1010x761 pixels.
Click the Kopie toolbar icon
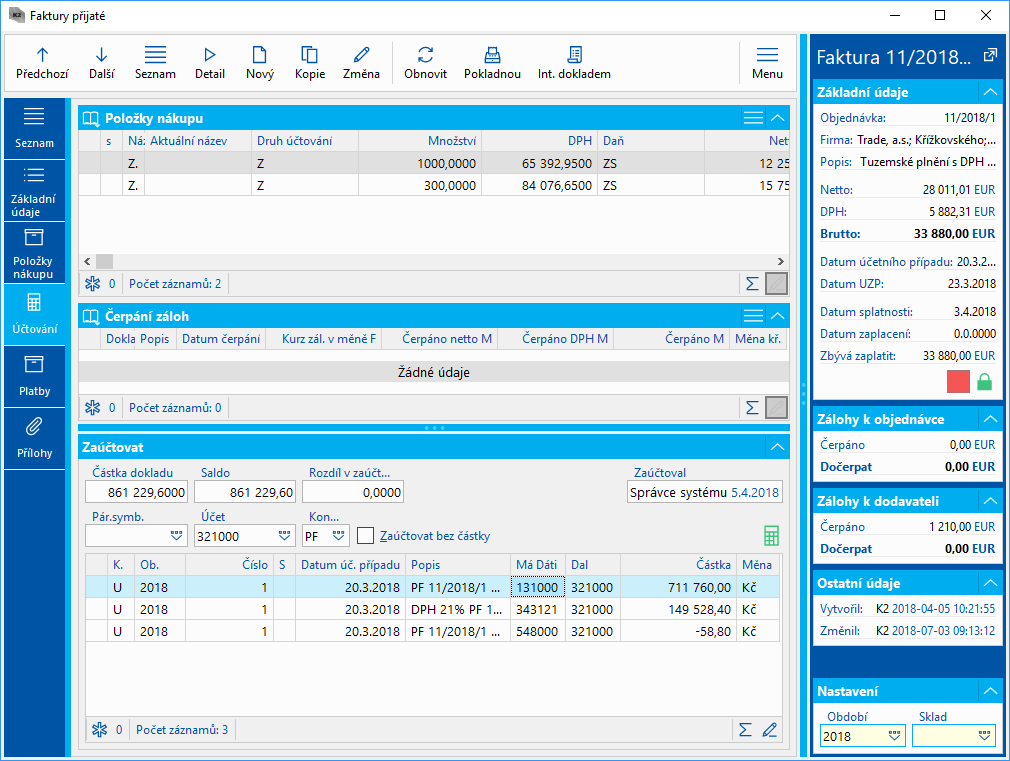(x=310, y=55)
